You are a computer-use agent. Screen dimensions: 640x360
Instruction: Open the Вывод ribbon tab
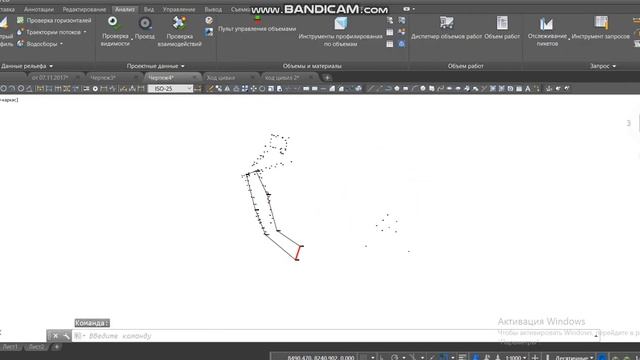[x=213, y=9]
